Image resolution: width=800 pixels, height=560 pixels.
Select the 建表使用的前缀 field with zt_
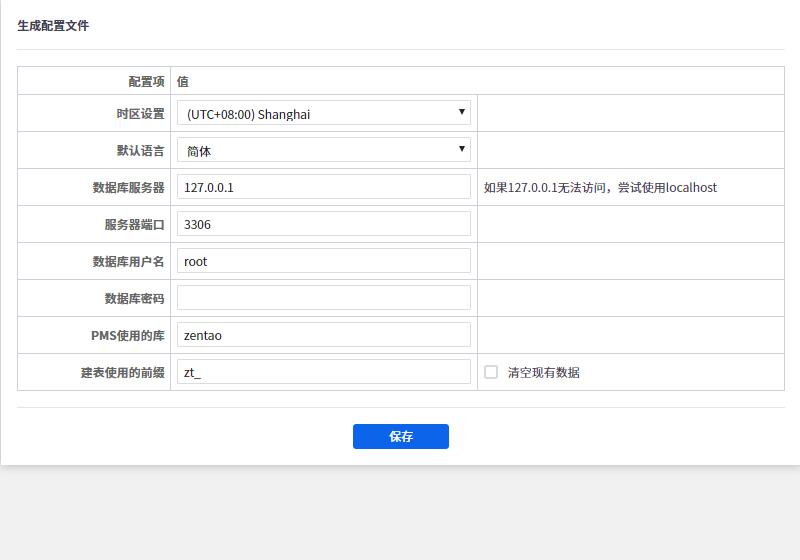click(x=323, y=372)
